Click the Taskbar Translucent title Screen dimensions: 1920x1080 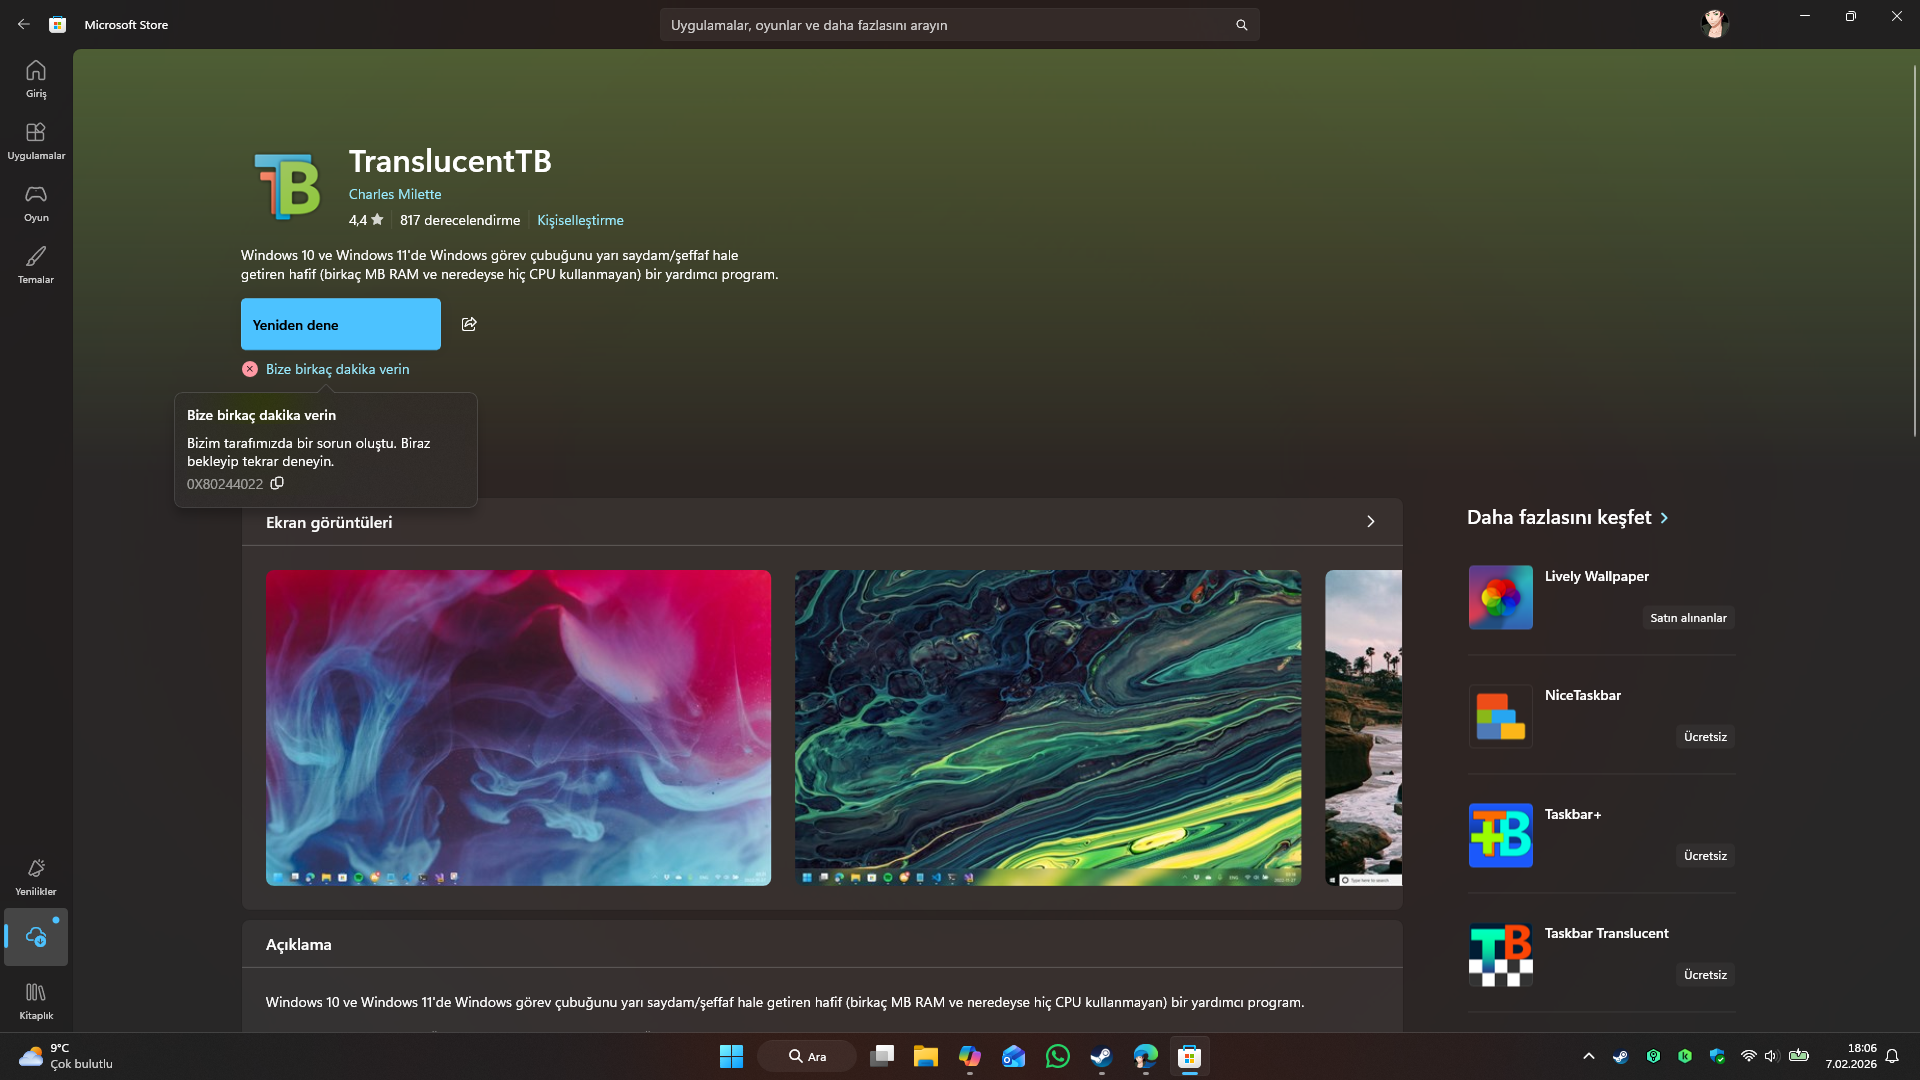(1606, 933)
